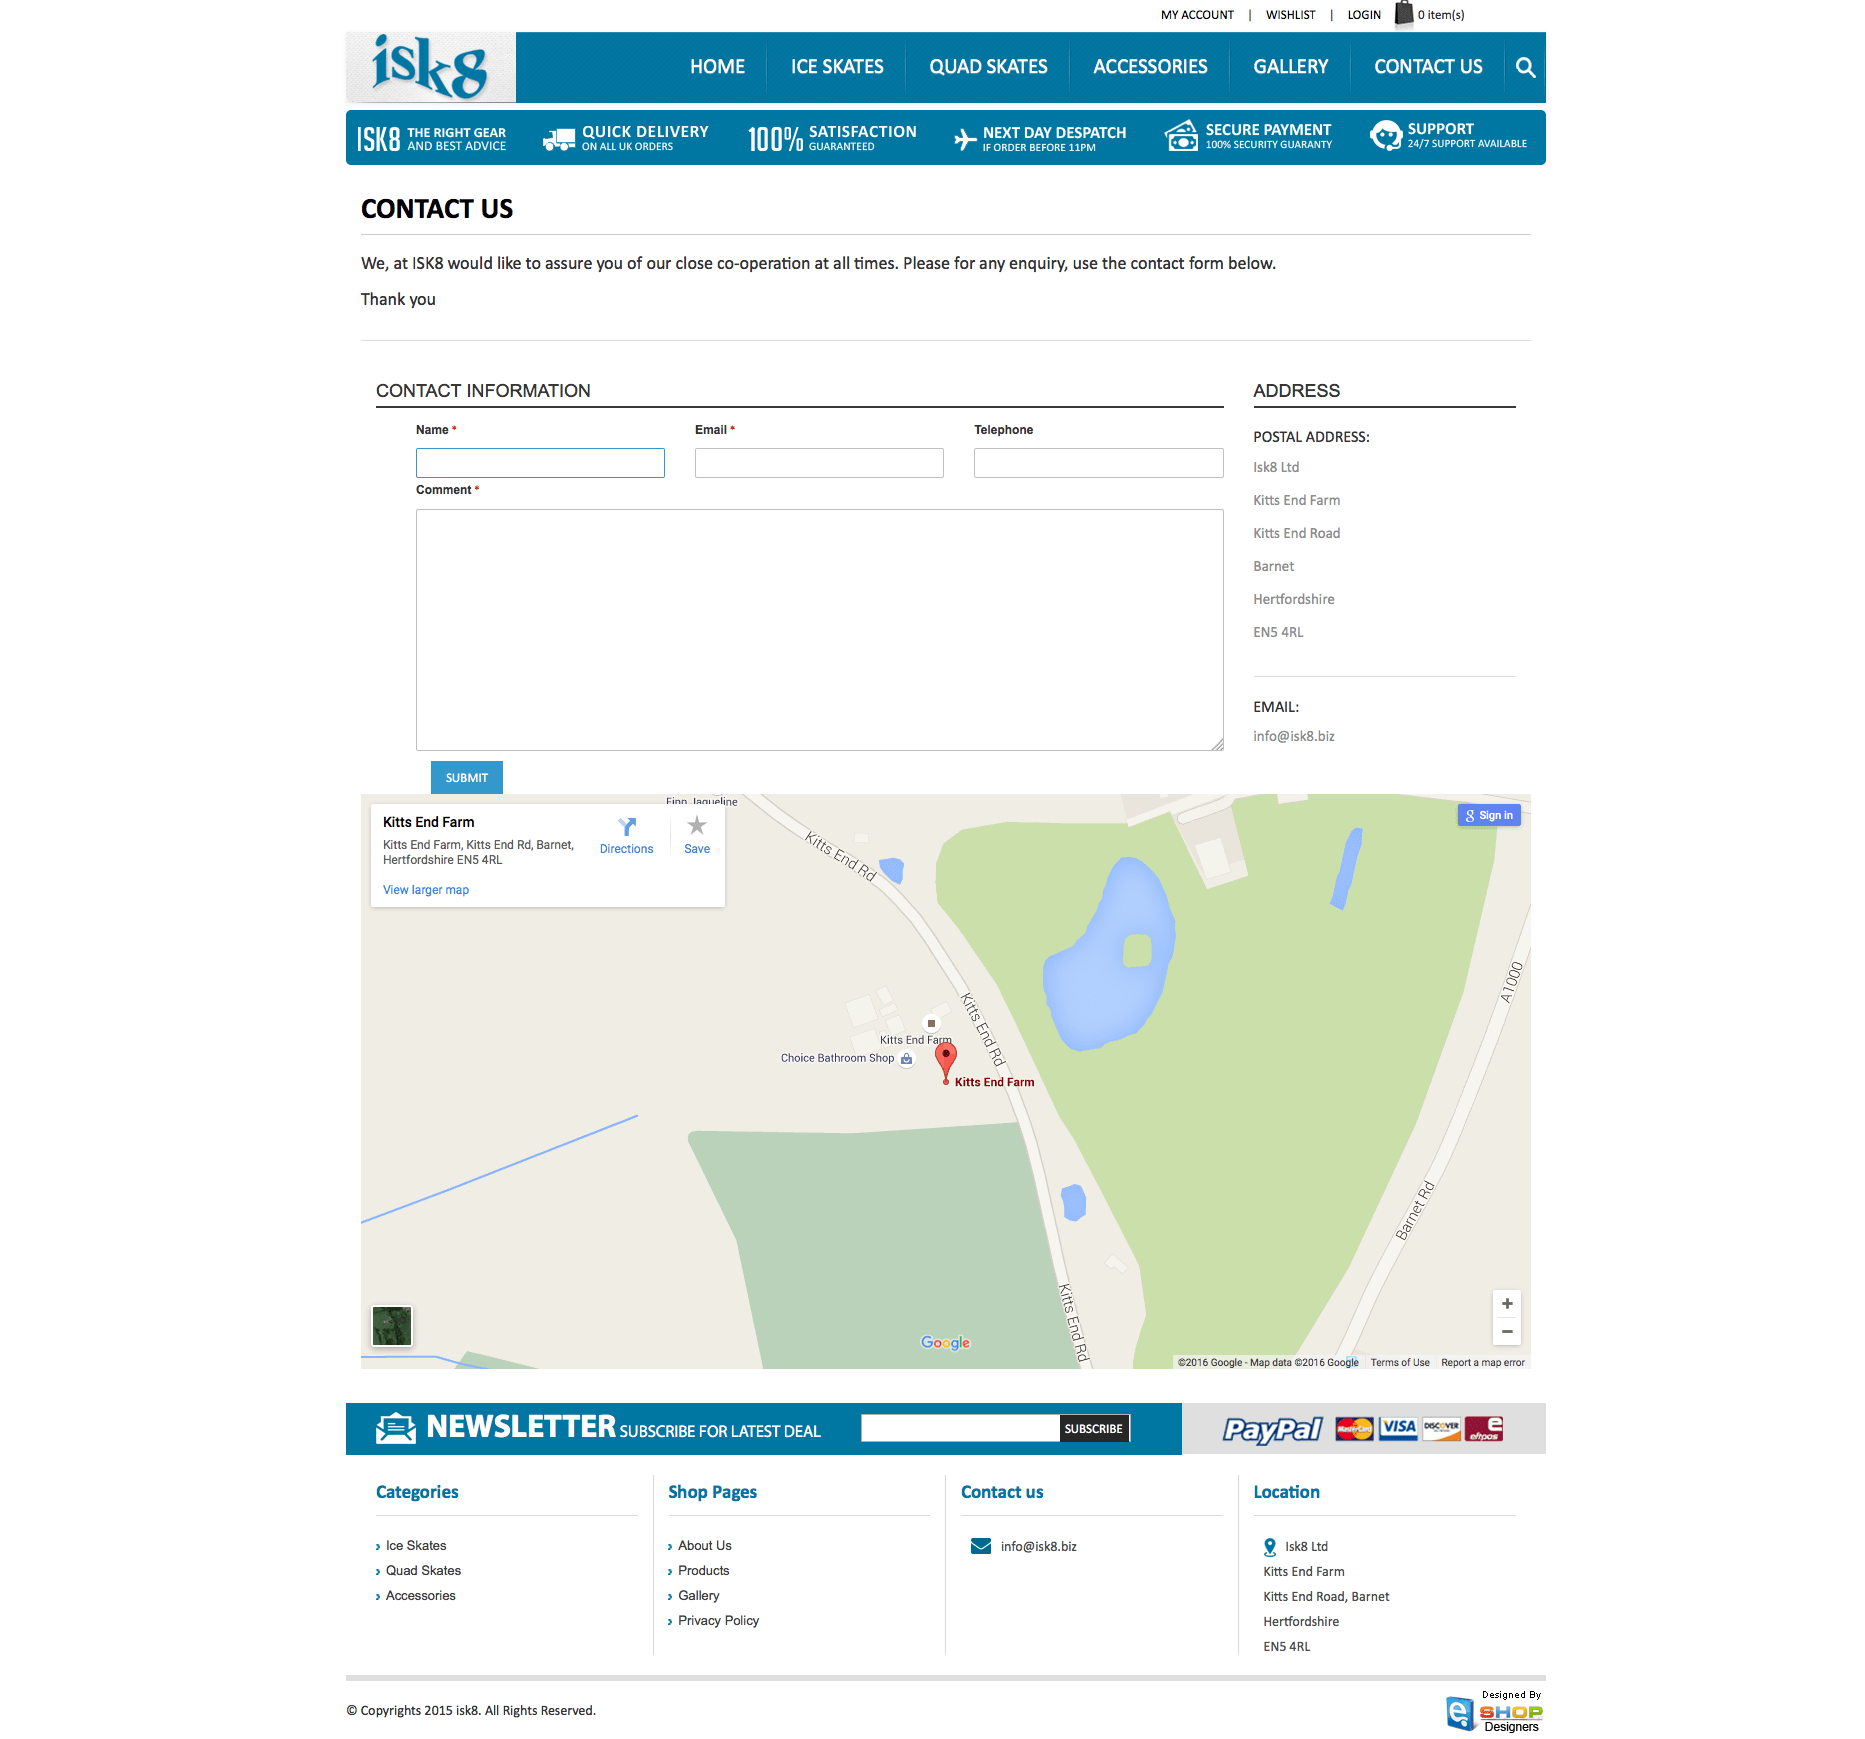Open Quad Skates navigation menu
Viewport: 1865px width, 1739px height.
(x=988, y=67)
